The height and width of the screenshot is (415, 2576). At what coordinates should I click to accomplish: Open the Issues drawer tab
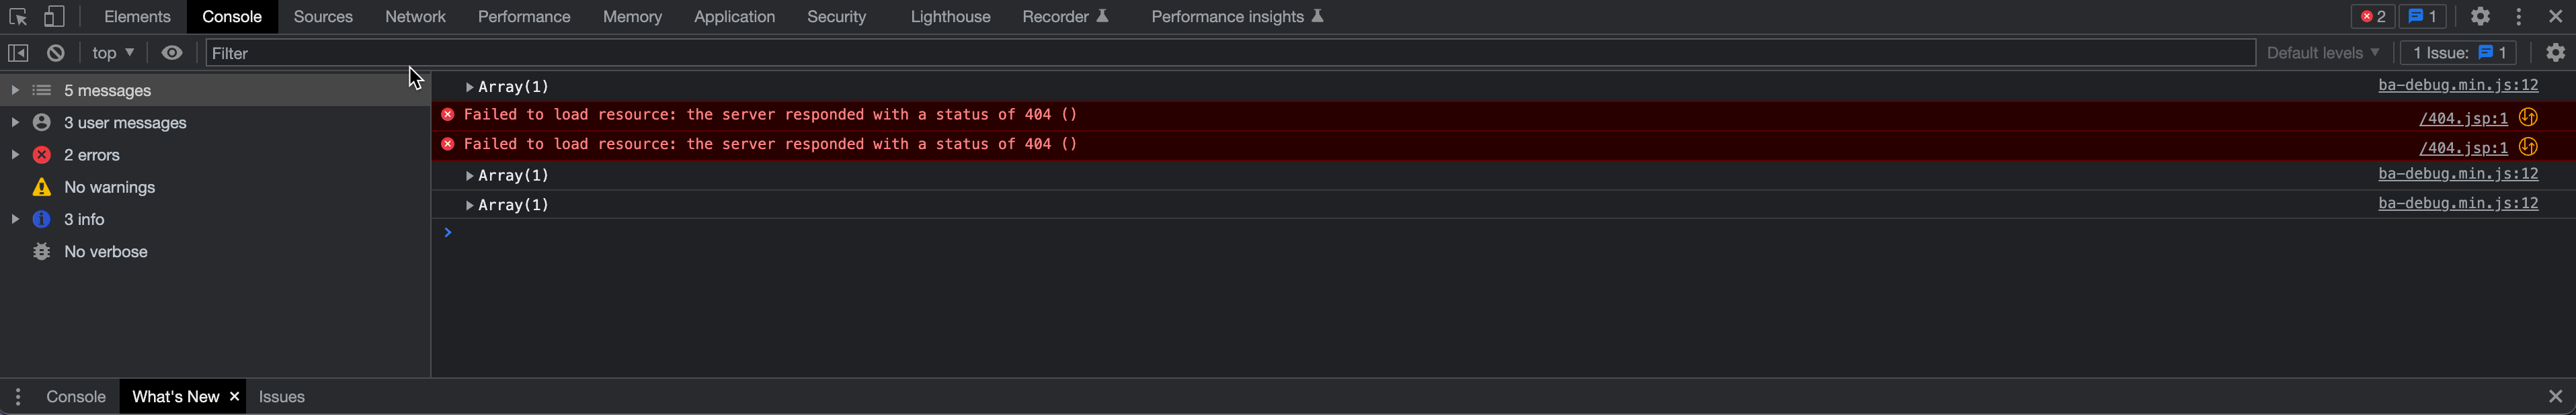(x=282, y=397)
